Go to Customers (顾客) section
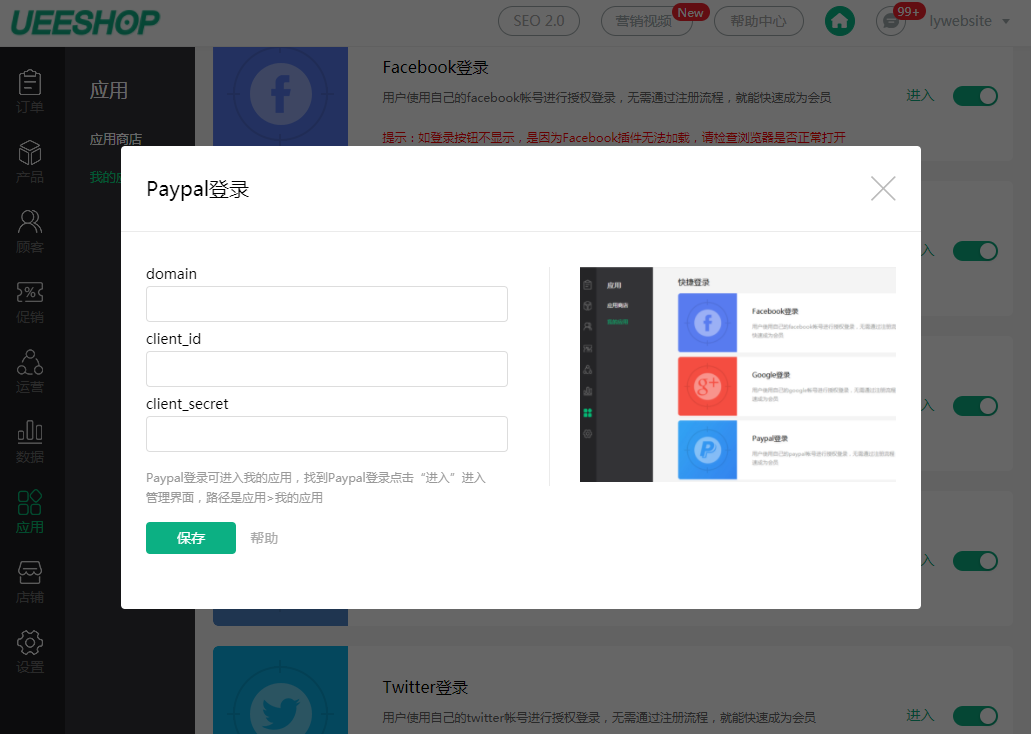Viewport: 1031px width, 734px height. [30, 230]
